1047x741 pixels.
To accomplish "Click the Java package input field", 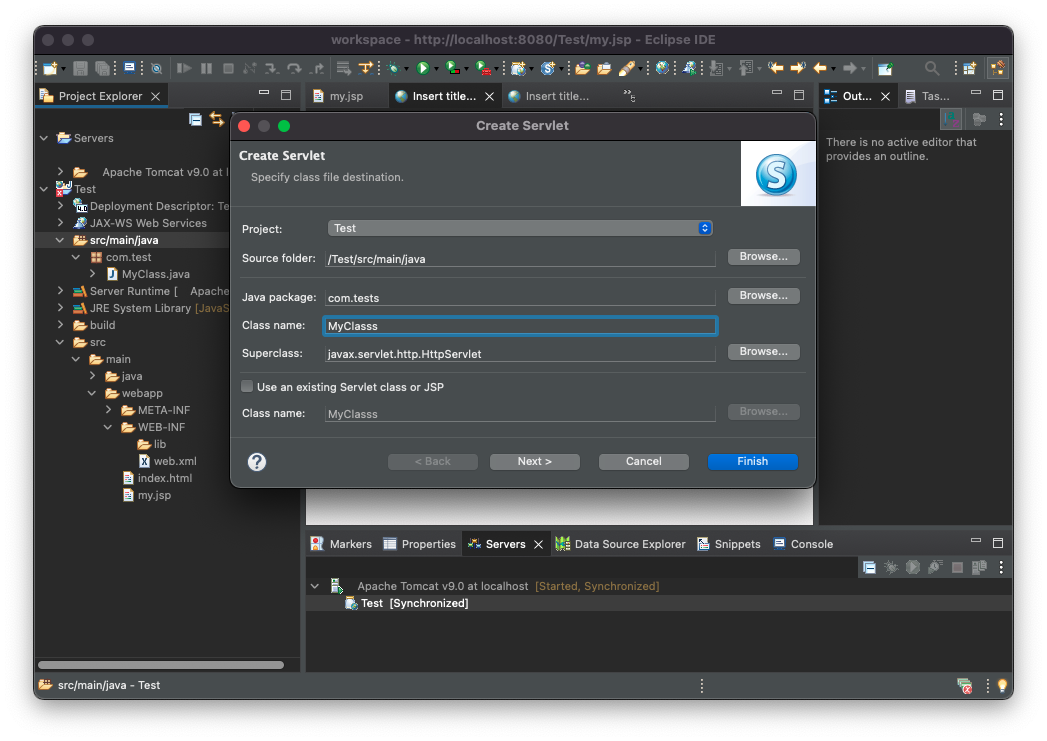I will tap(520, 298).
